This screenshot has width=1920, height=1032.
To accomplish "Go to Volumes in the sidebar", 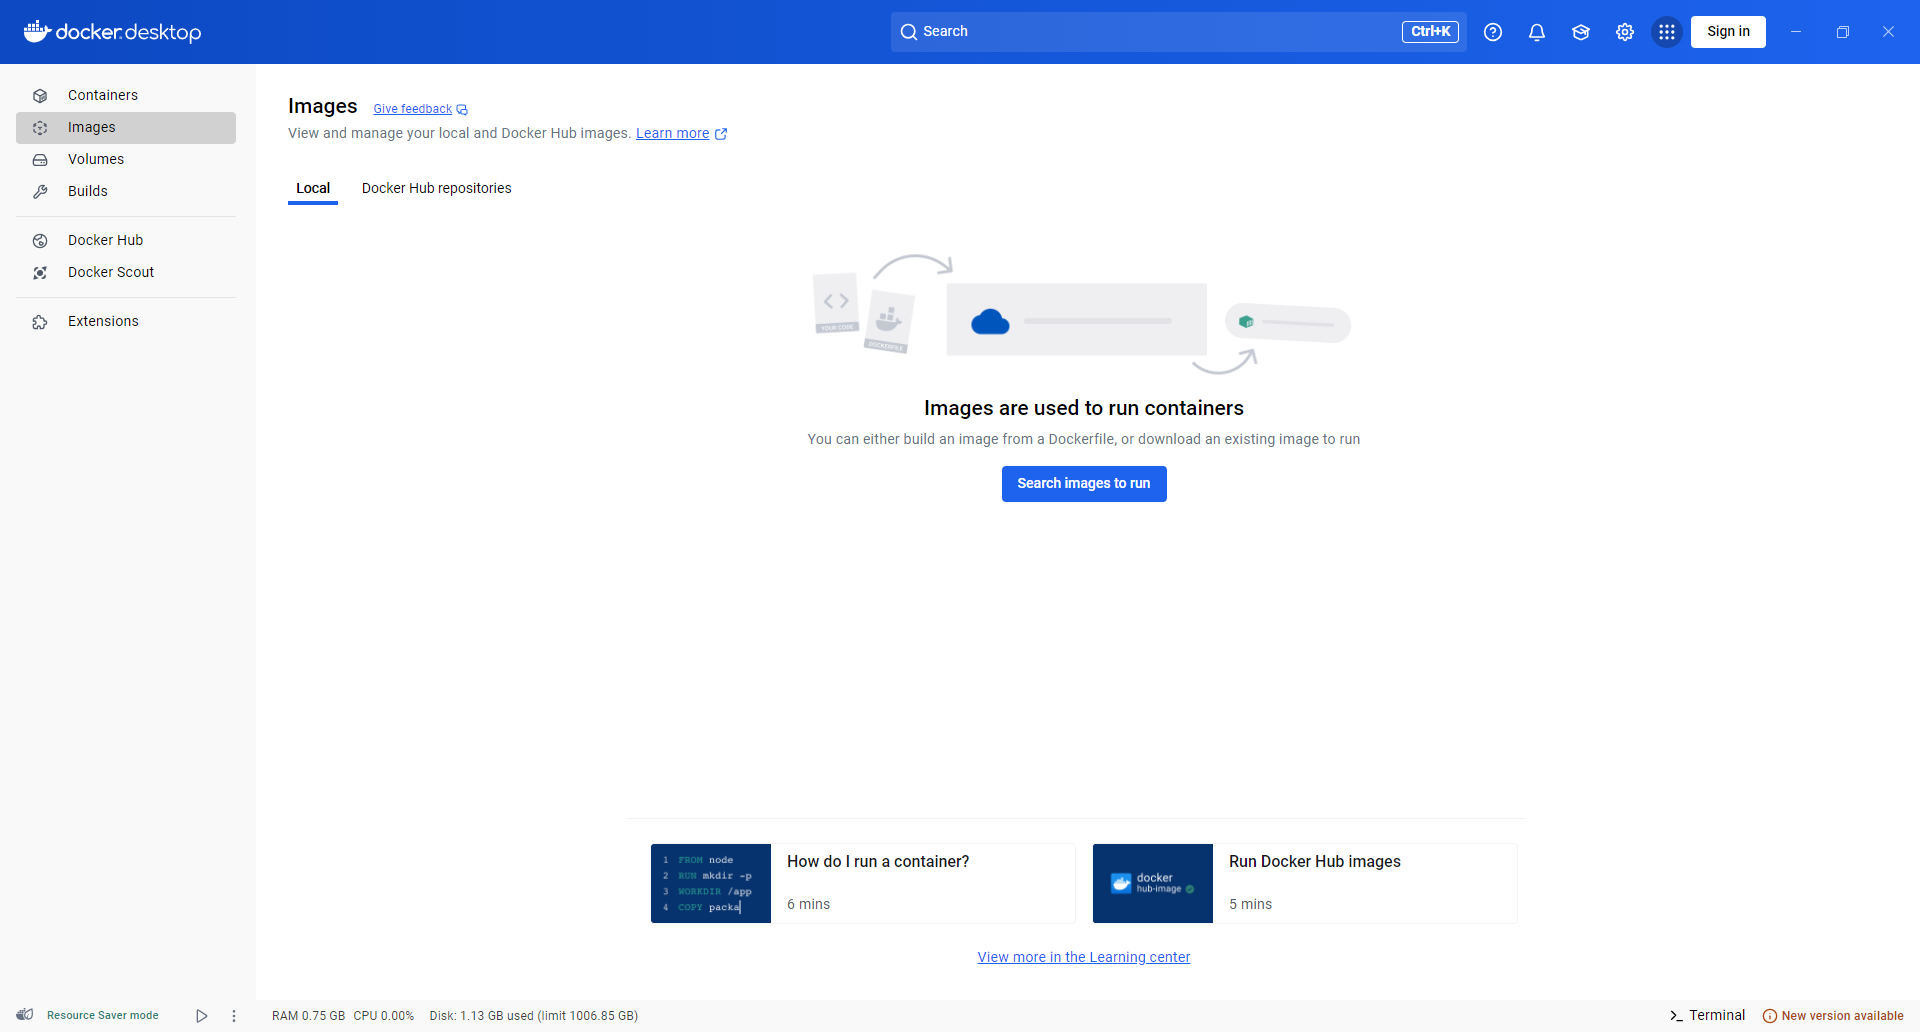I will point(126,160).
